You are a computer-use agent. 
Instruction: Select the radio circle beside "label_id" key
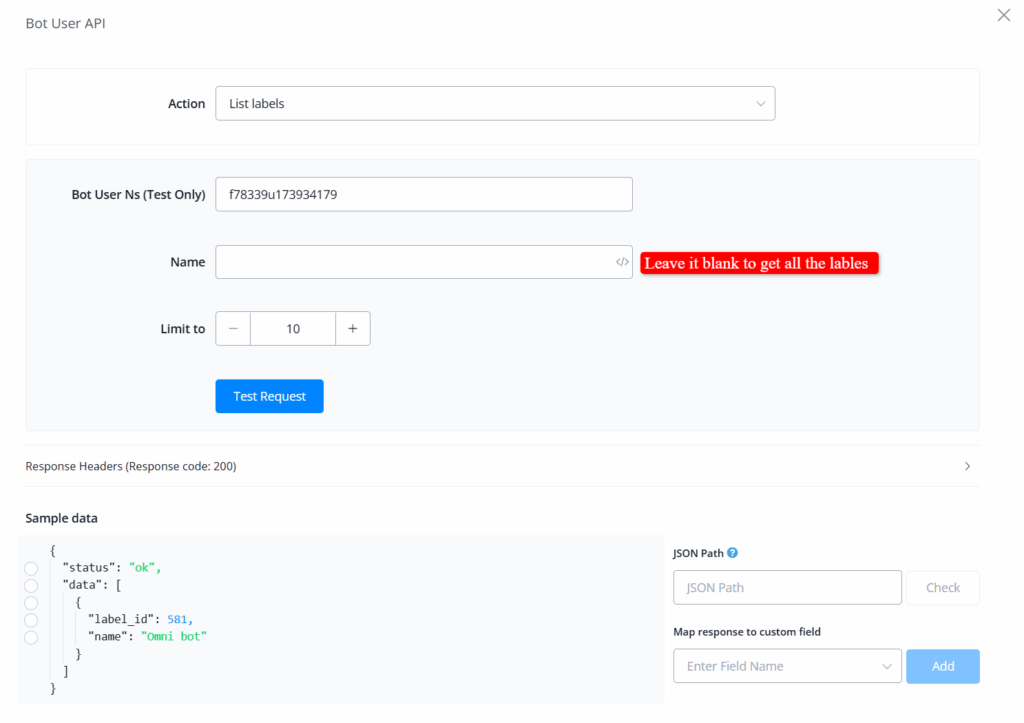(31, 620)
